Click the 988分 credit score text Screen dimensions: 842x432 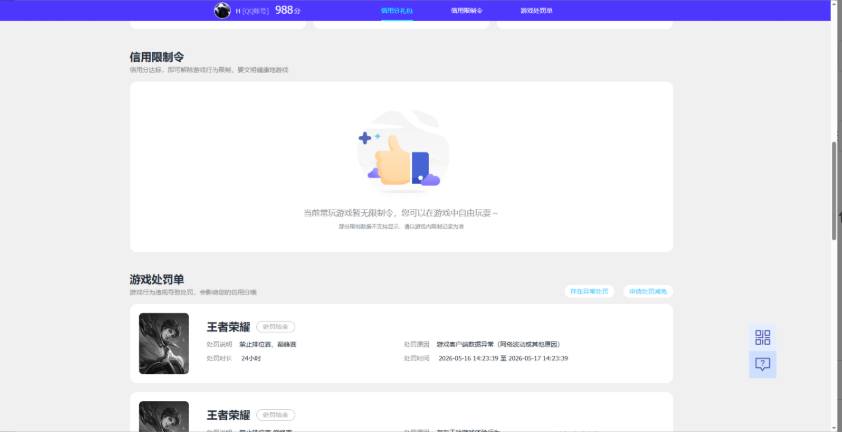[288, 10]
